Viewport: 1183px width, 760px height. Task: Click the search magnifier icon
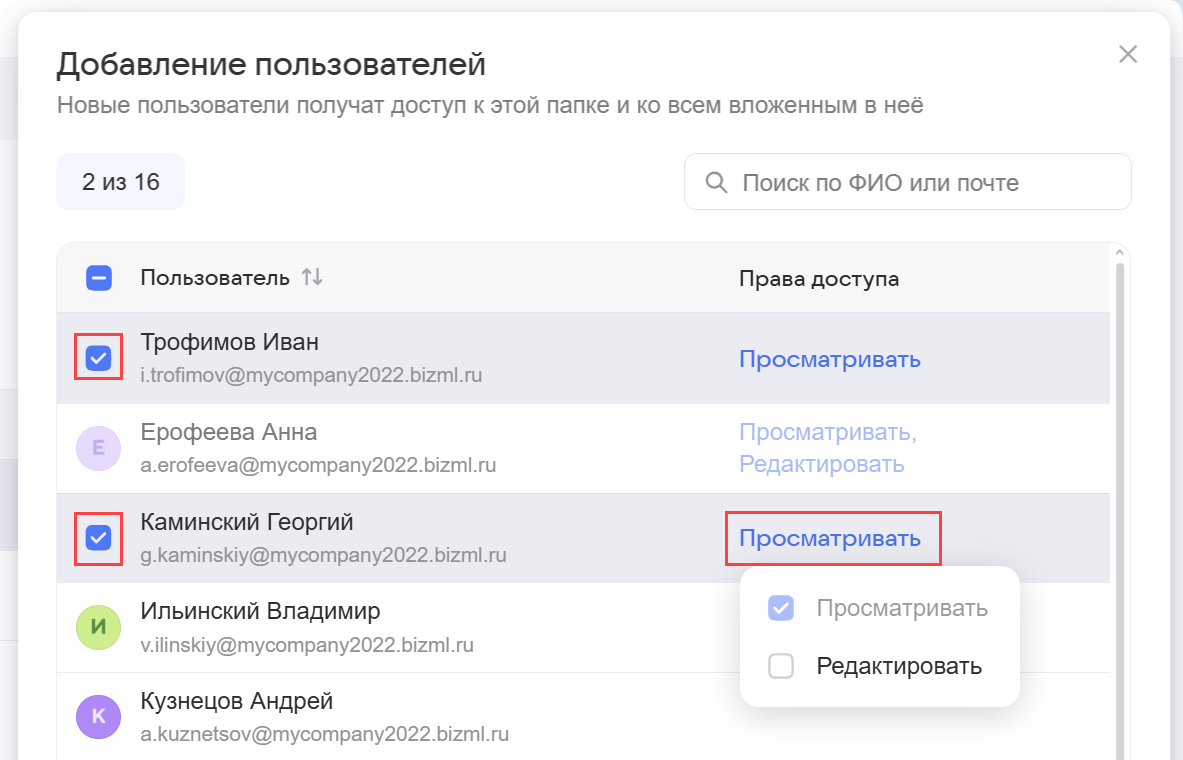point(716,183)
